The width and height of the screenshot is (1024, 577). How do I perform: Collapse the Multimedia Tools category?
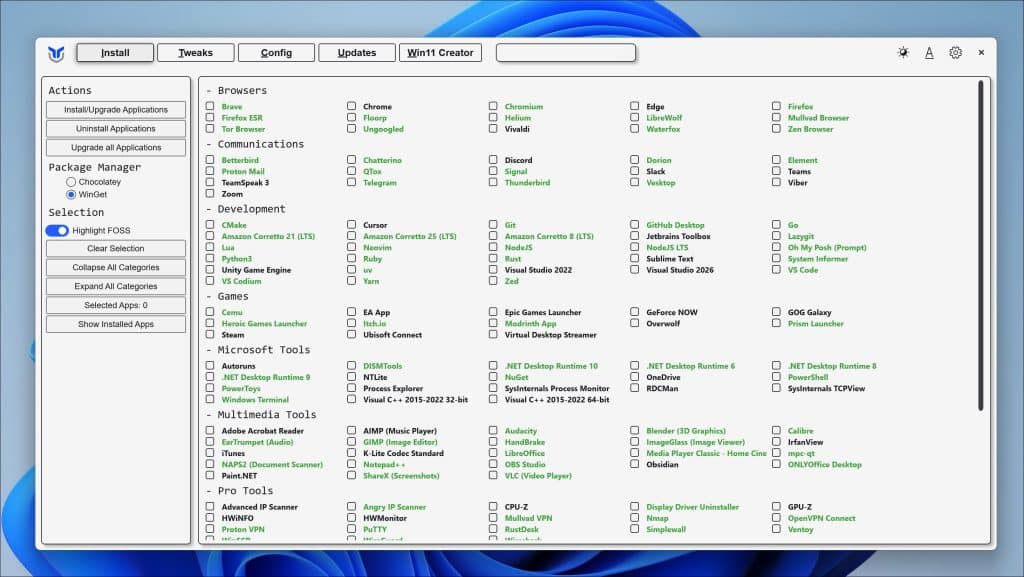[261, 414]
